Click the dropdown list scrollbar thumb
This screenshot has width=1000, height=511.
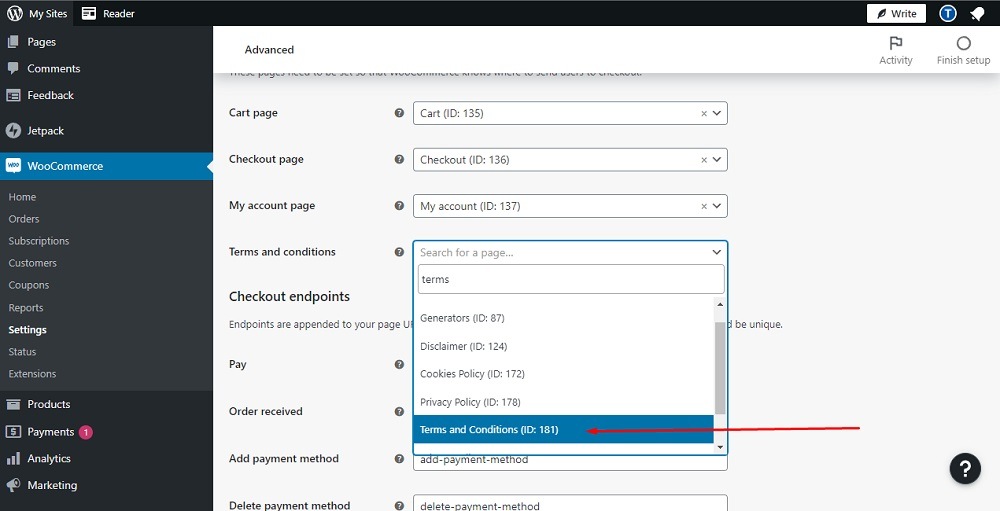(720, 368)
